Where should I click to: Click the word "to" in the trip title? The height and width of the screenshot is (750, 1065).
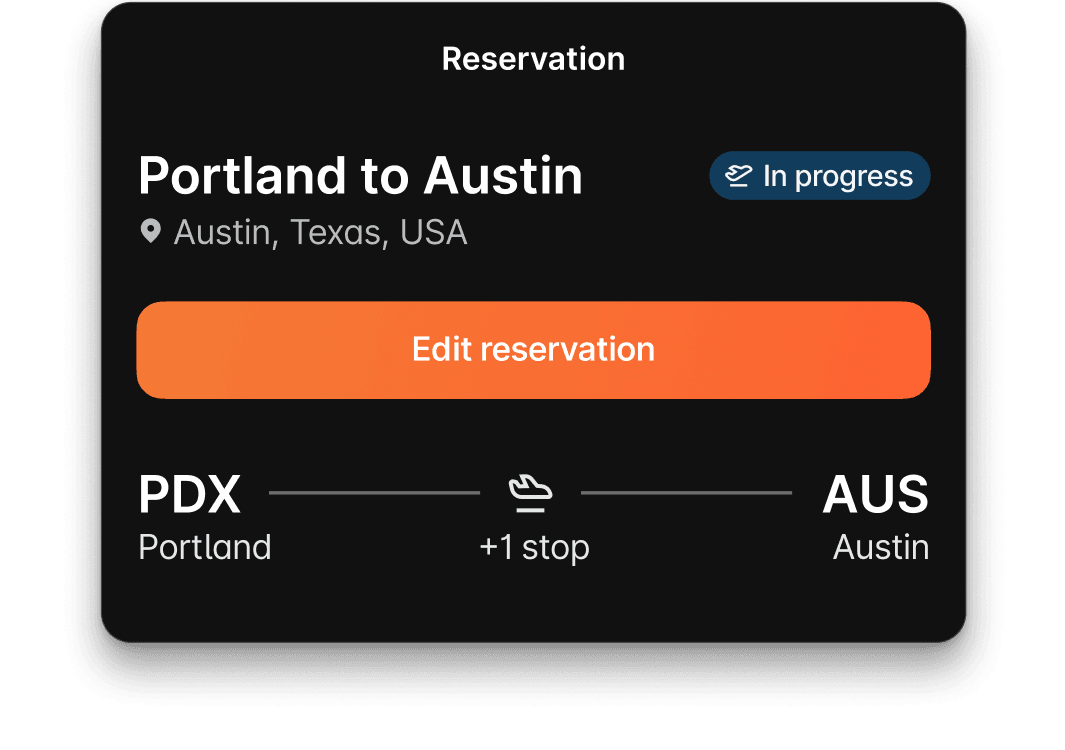click(382, 176)
